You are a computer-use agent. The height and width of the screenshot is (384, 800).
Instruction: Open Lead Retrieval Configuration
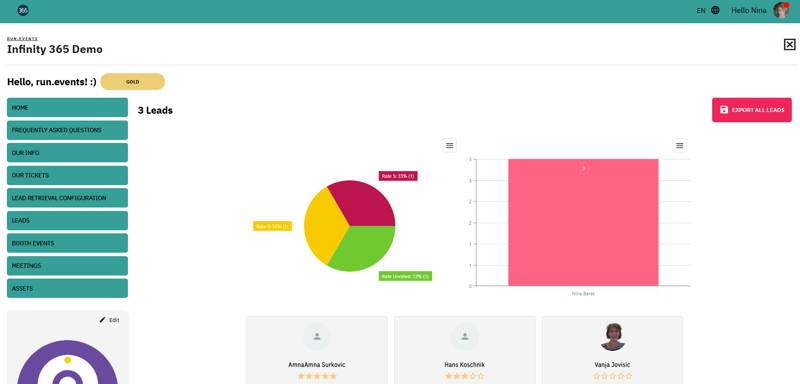tap(67, 198)
